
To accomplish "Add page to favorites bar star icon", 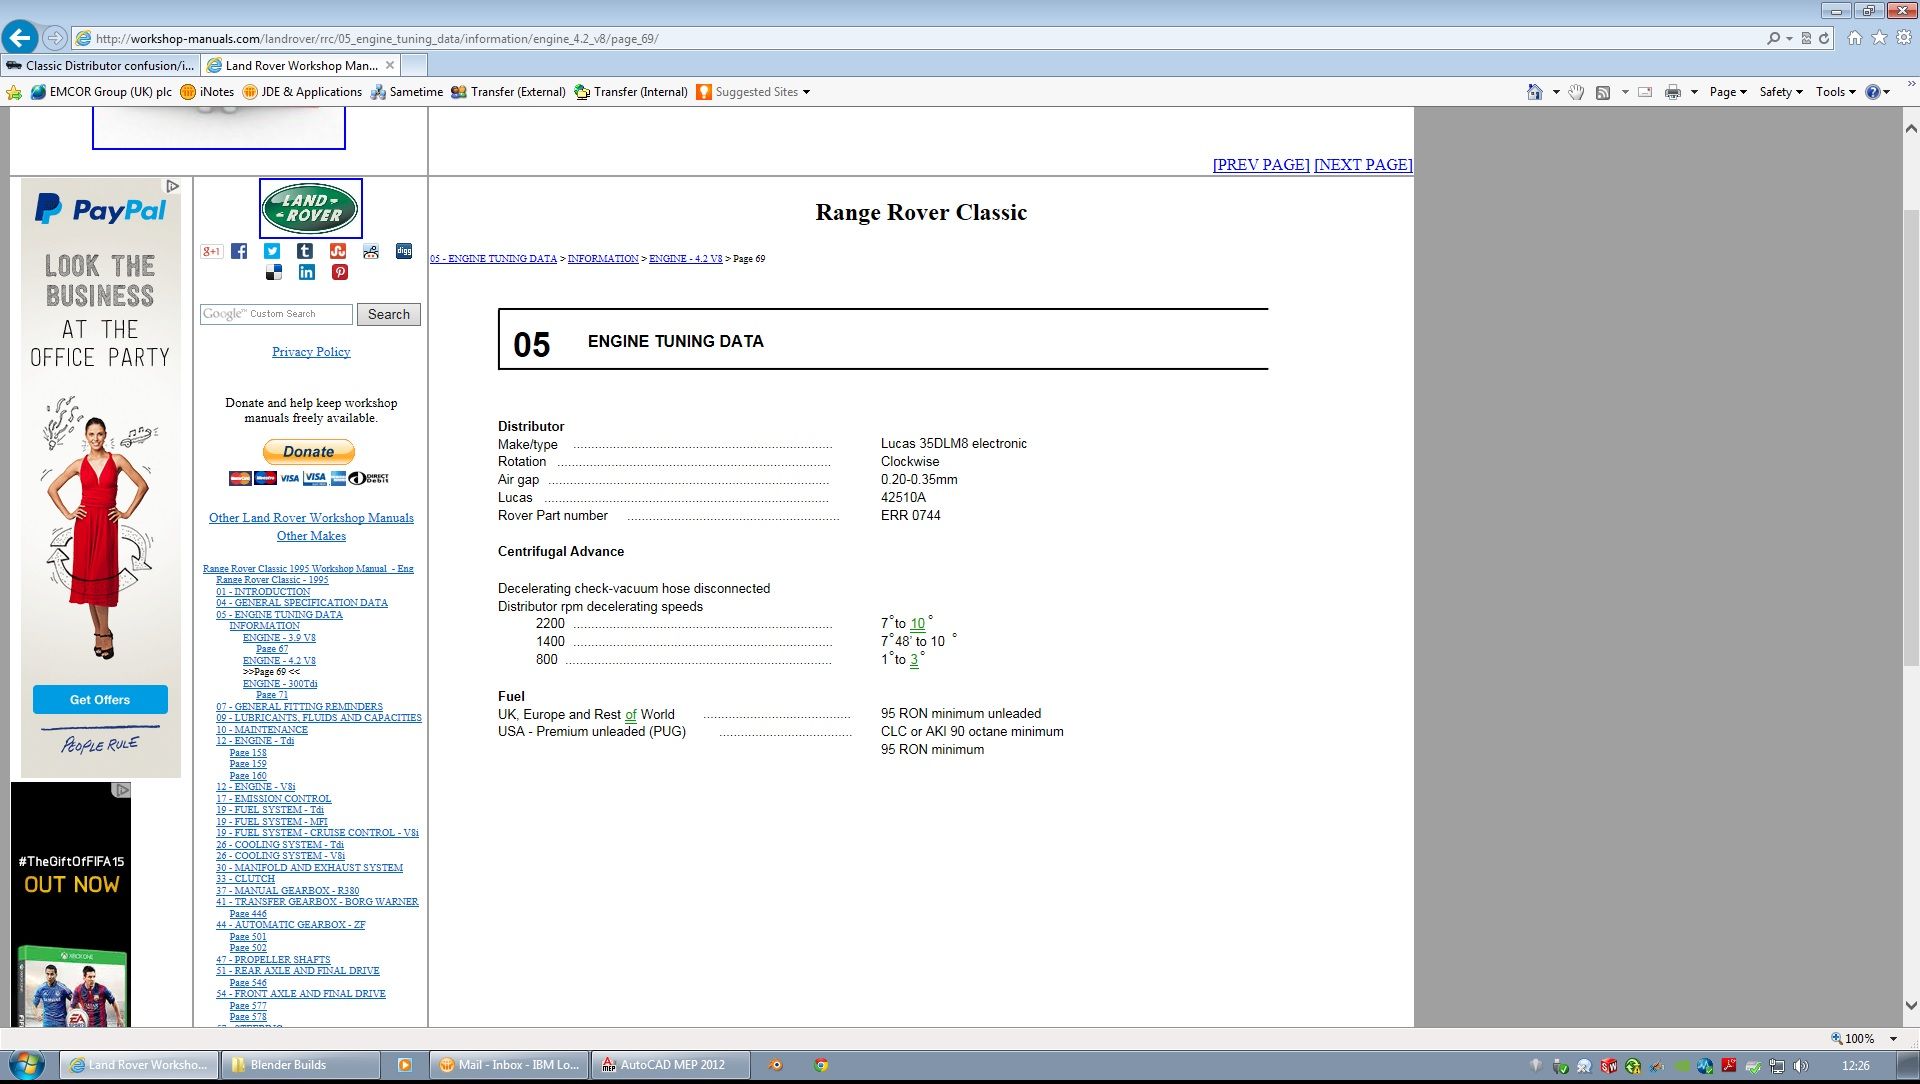I will (14, 92).
